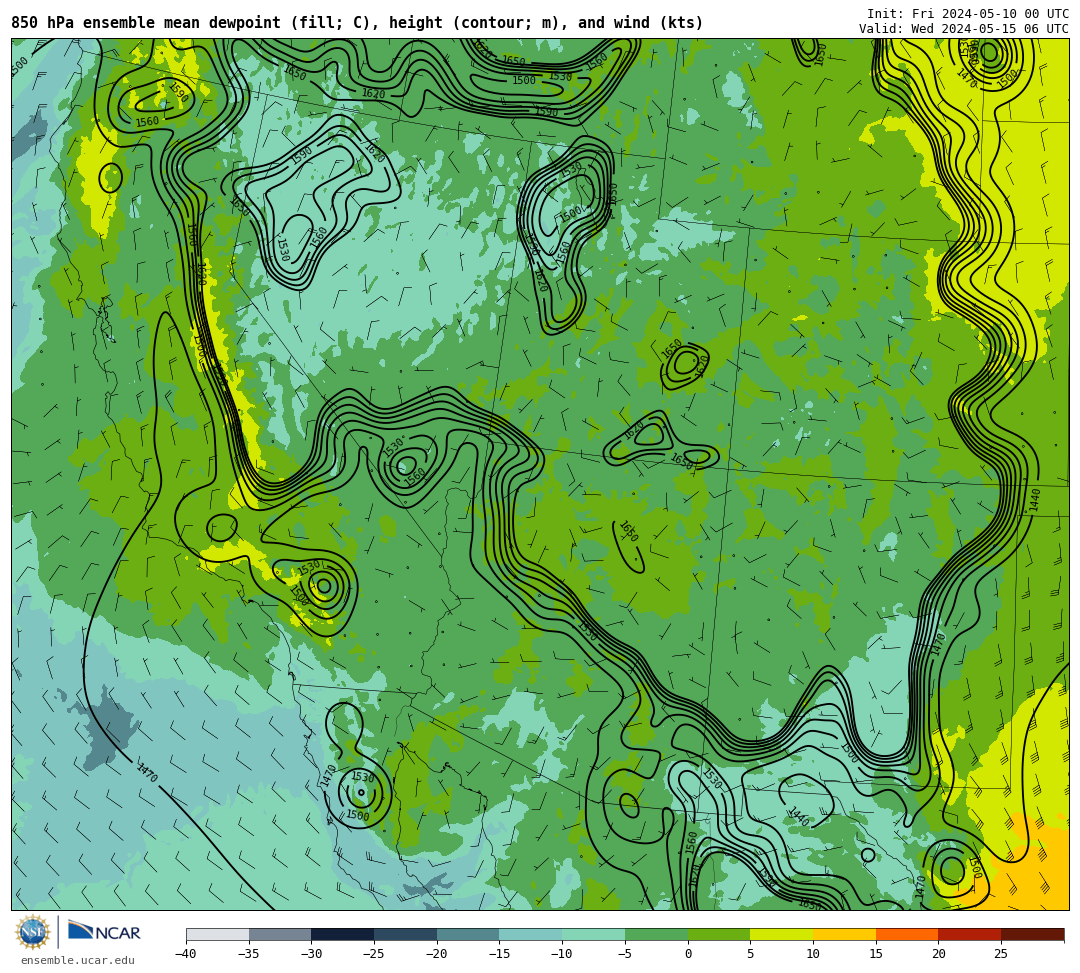The image size is (1080, 973).
Task: Click the -15 colorbar tick label
Action: click(x=499, y=954)
